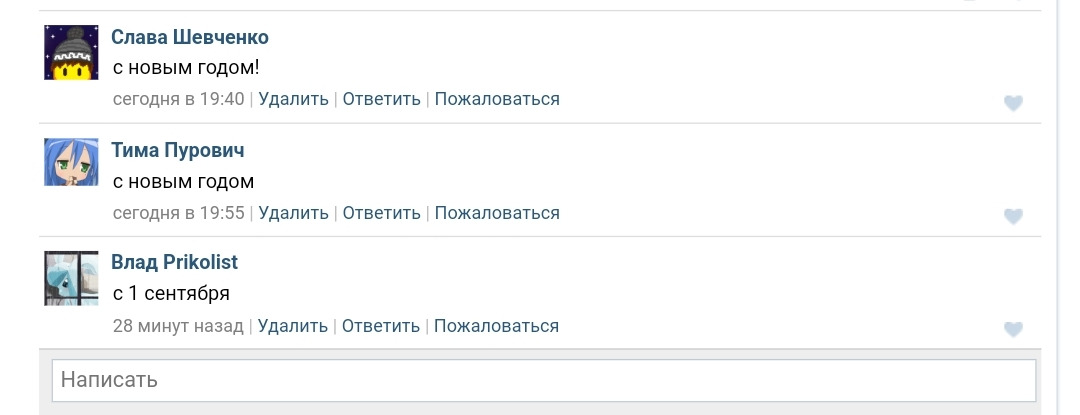Open Слава Шевченко's profile name link
The width and height of the screenshot is (1080, 415).
190,37
